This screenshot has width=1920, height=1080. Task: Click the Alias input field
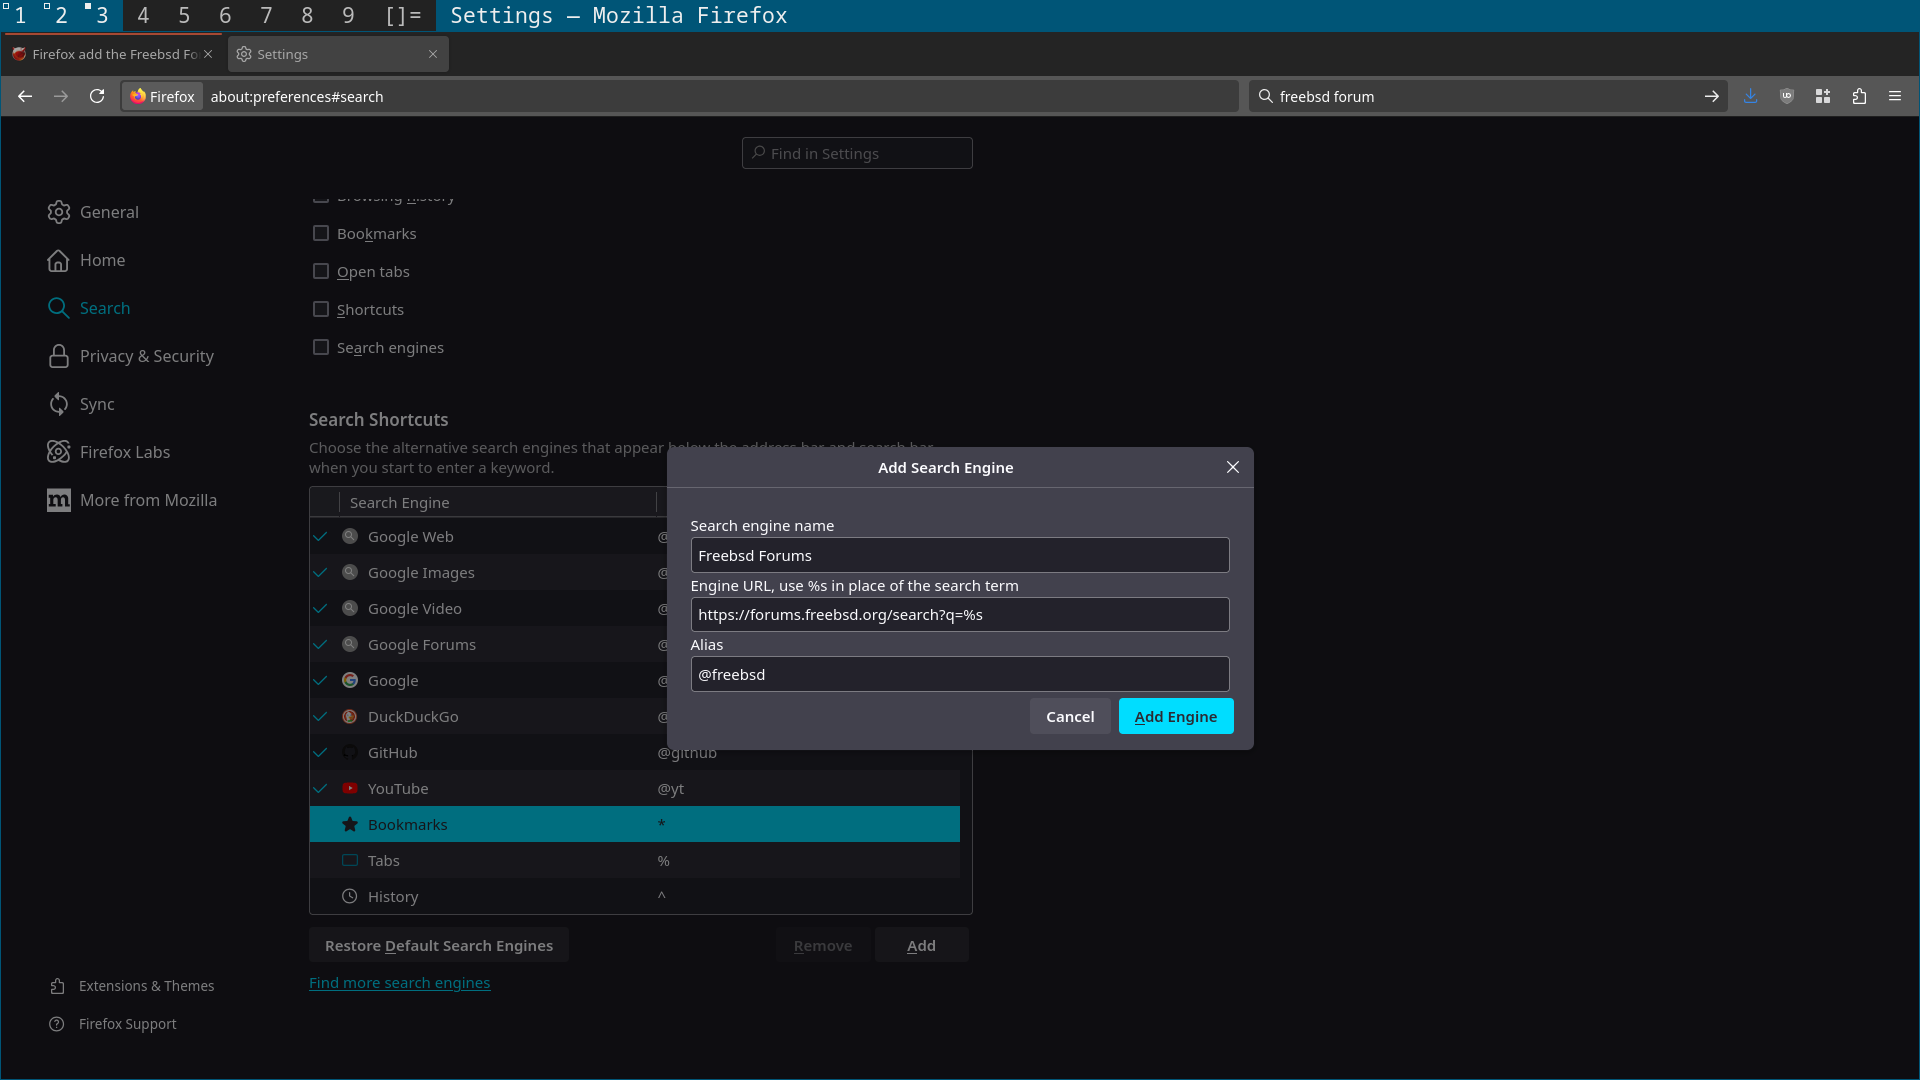tap(959, 674)
